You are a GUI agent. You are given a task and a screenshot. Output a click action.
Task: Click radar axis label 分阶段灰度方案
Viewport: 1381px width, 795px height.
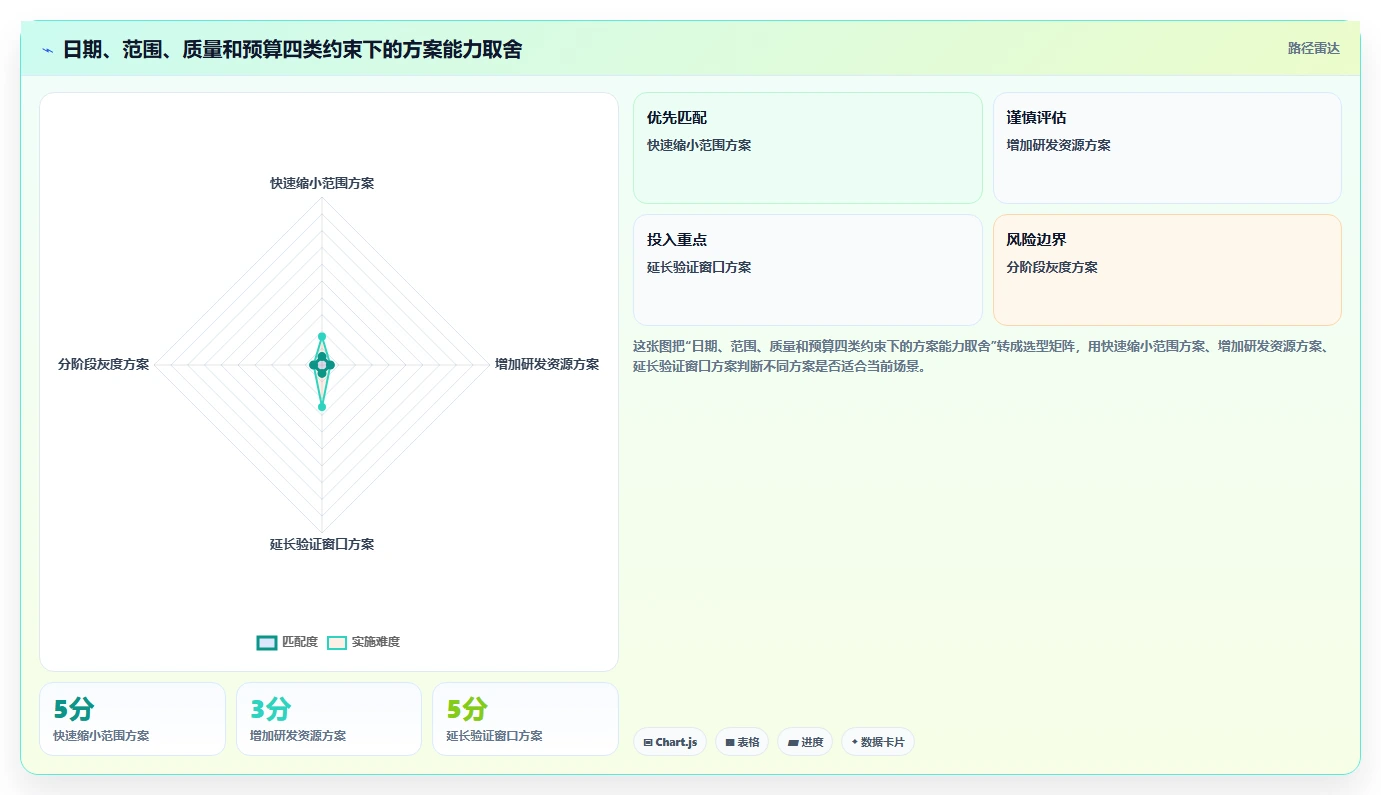[103, 364]
